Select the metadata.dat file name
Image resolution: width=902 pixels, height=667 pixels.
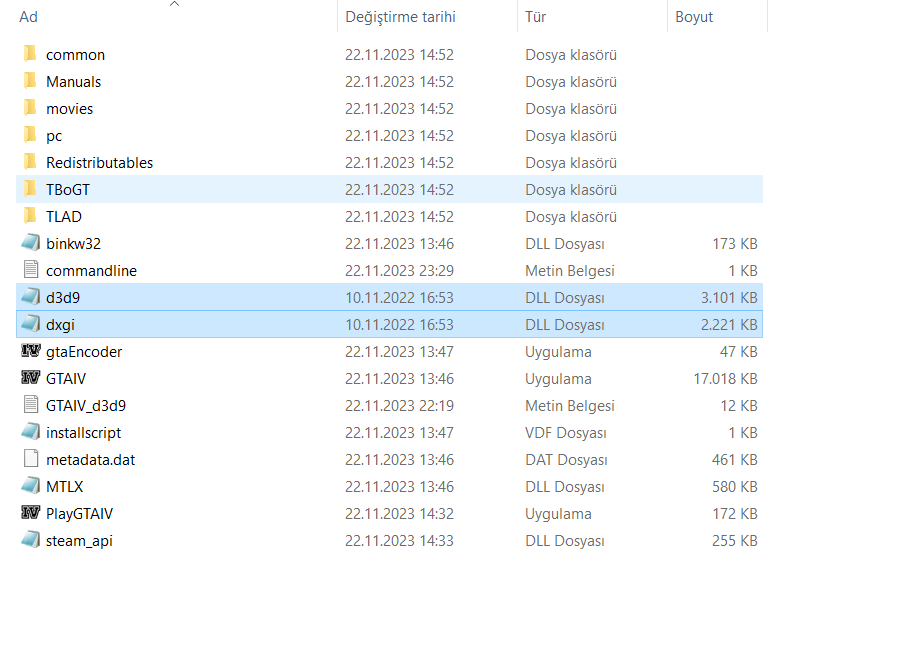click(90, 460)
